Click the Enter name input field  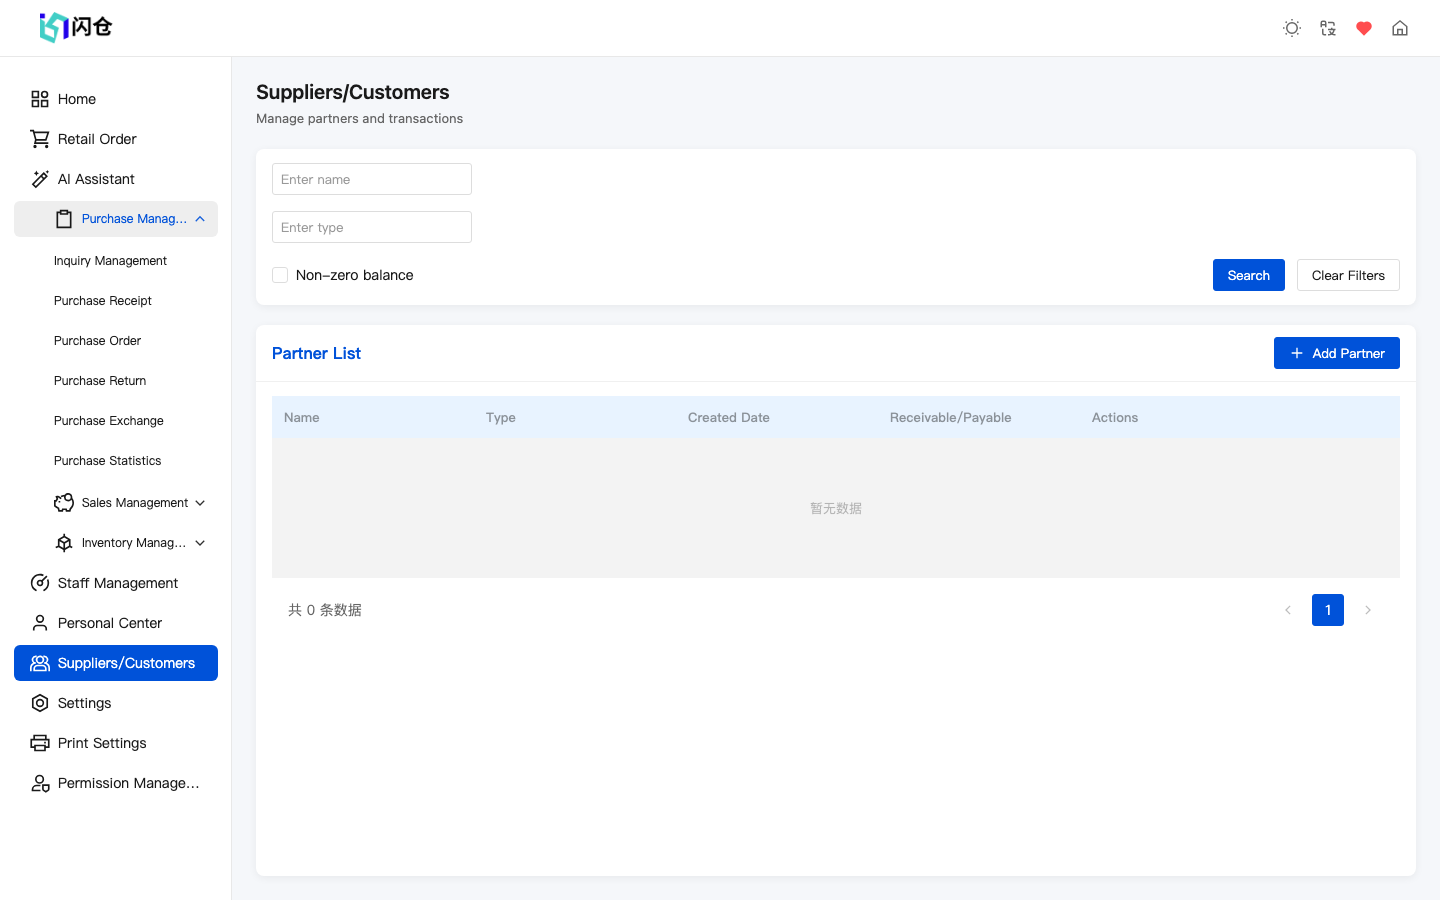pyautogui.click(x=371, y=178)
